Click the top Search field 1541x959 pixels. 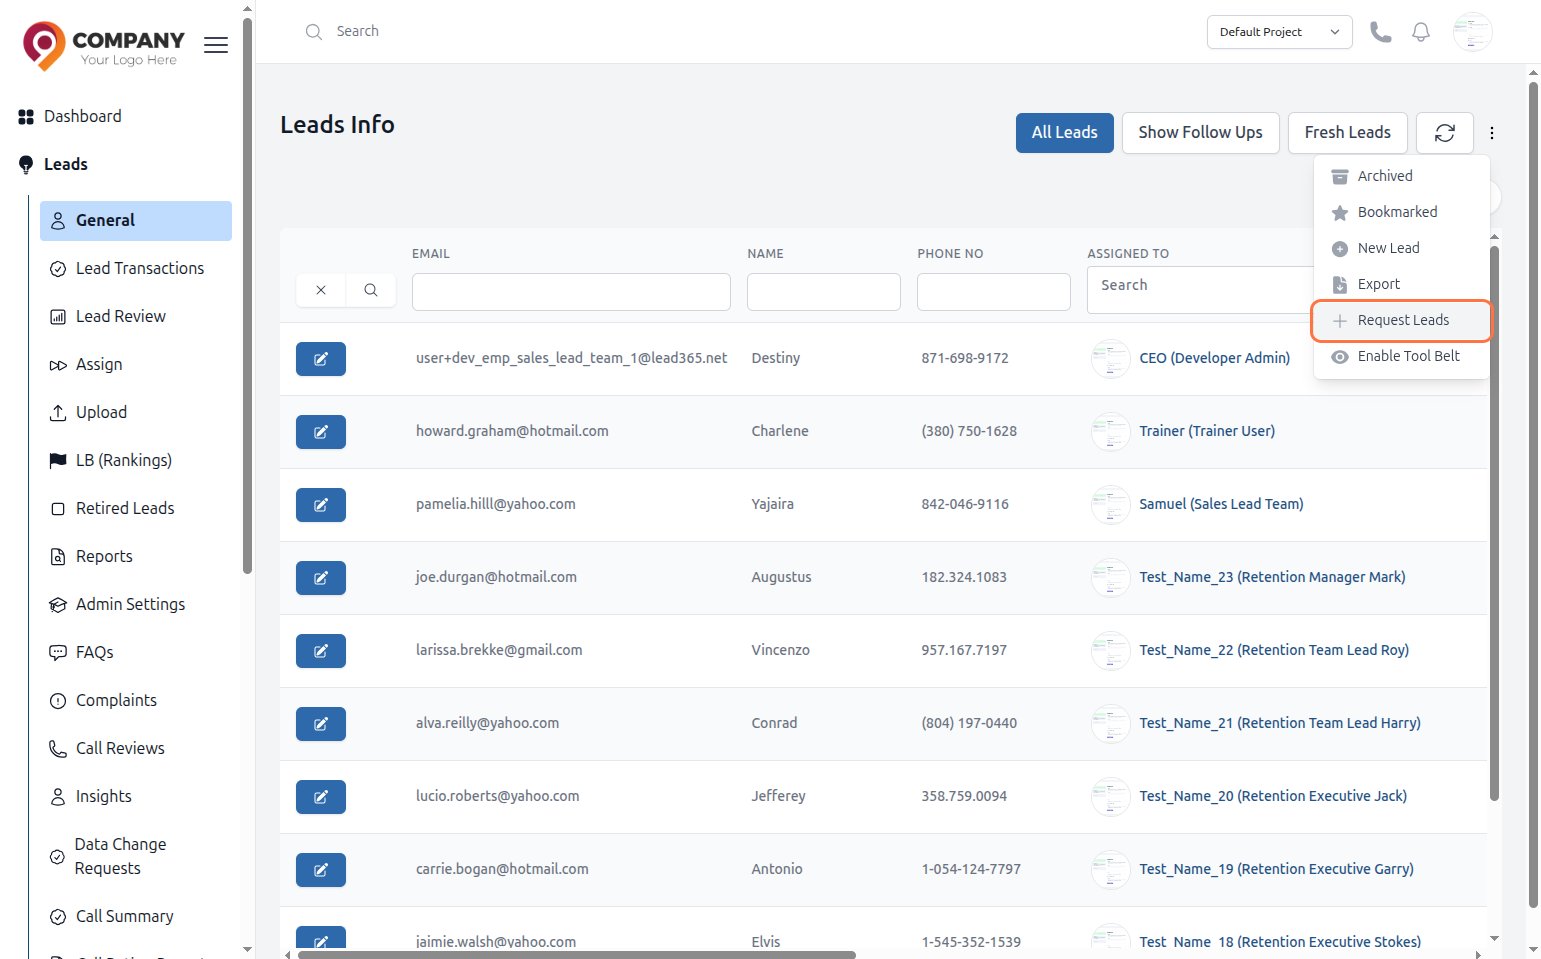[x=357, y=32]
